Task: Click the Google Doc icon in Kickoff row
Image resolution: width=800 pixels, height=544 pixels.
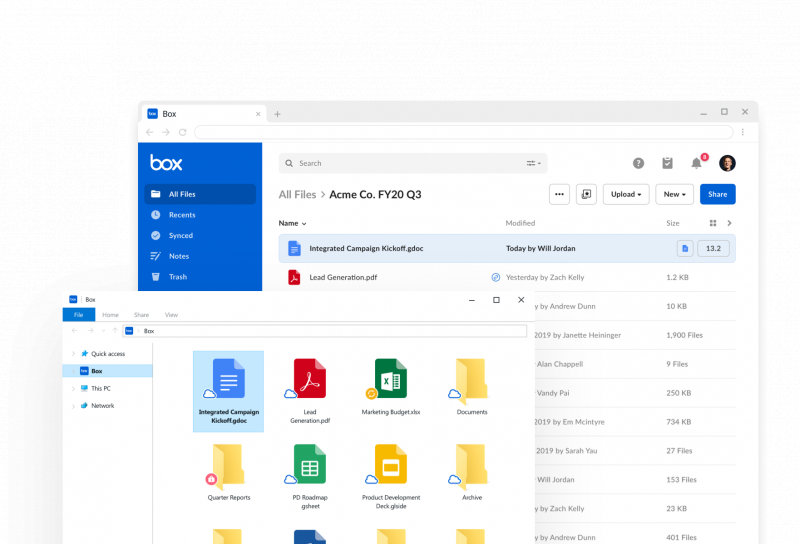Action: 294,249
